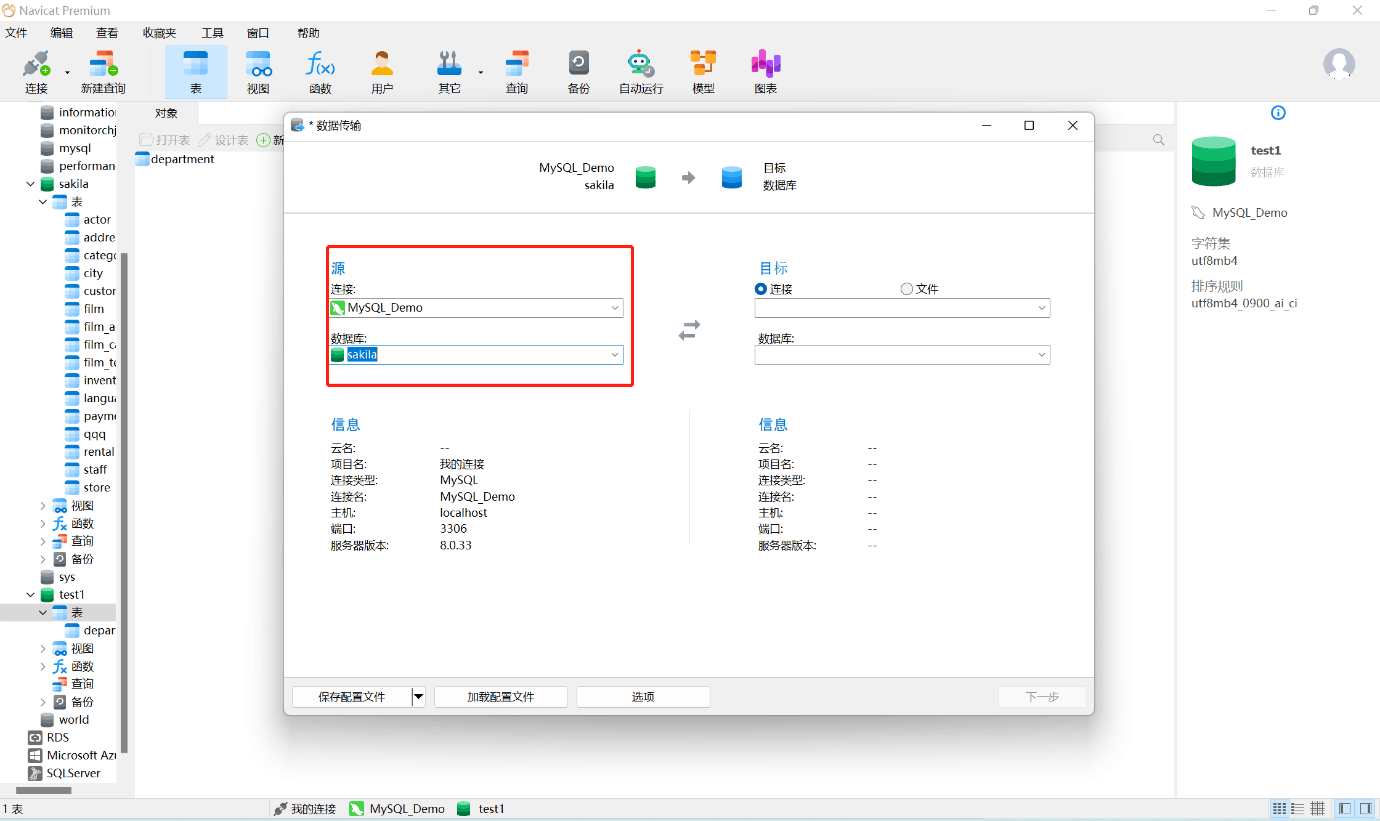Open the source MySQL_Demo connection dropdown
The image size is (1380, 821).
[x=477, y=308]
